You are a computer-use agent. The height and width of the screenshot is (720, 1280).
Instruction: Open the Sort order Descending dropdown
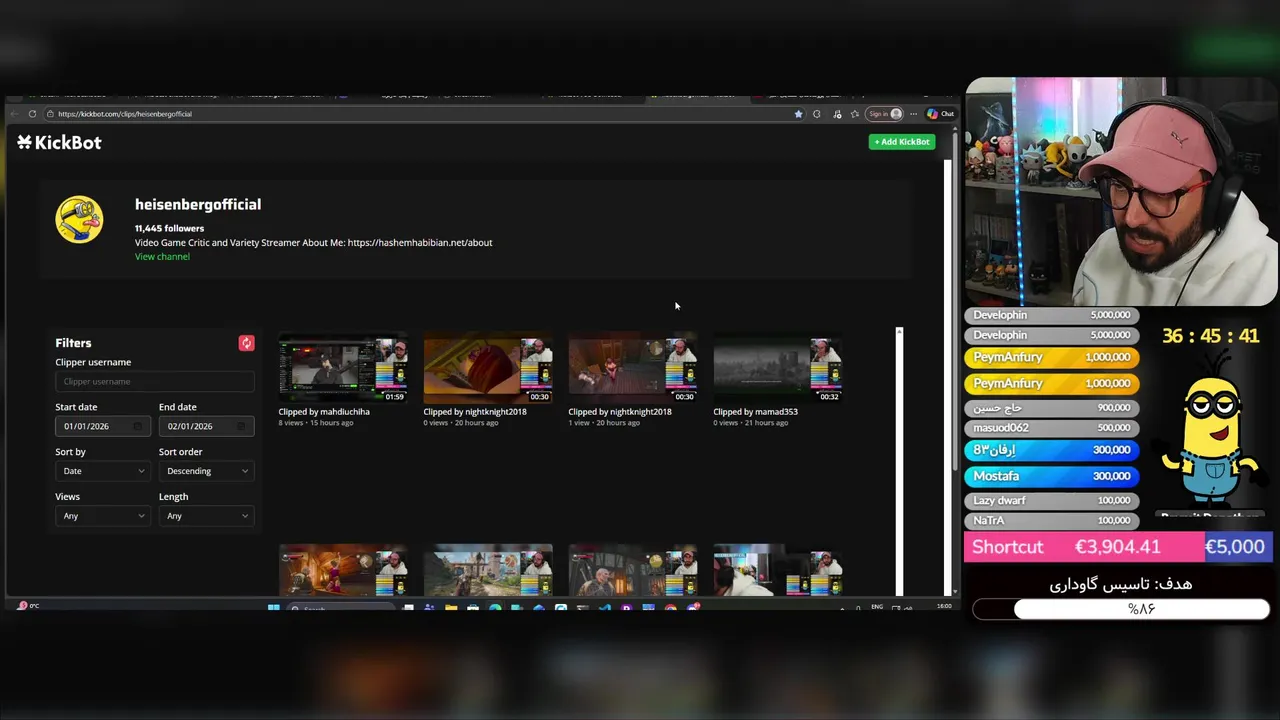206,471
